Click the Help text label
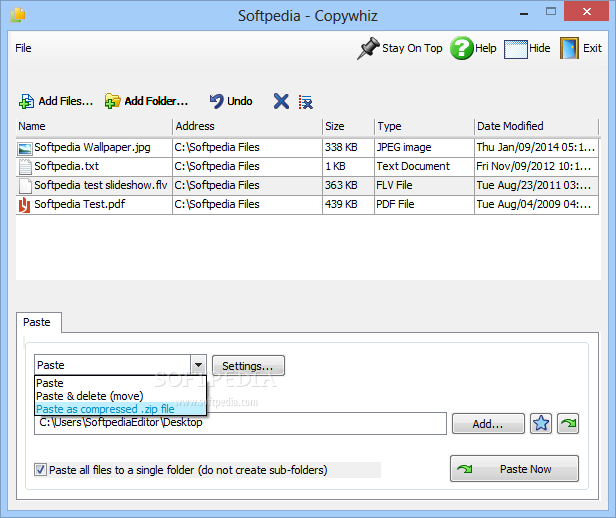 (x=486, y=48)
